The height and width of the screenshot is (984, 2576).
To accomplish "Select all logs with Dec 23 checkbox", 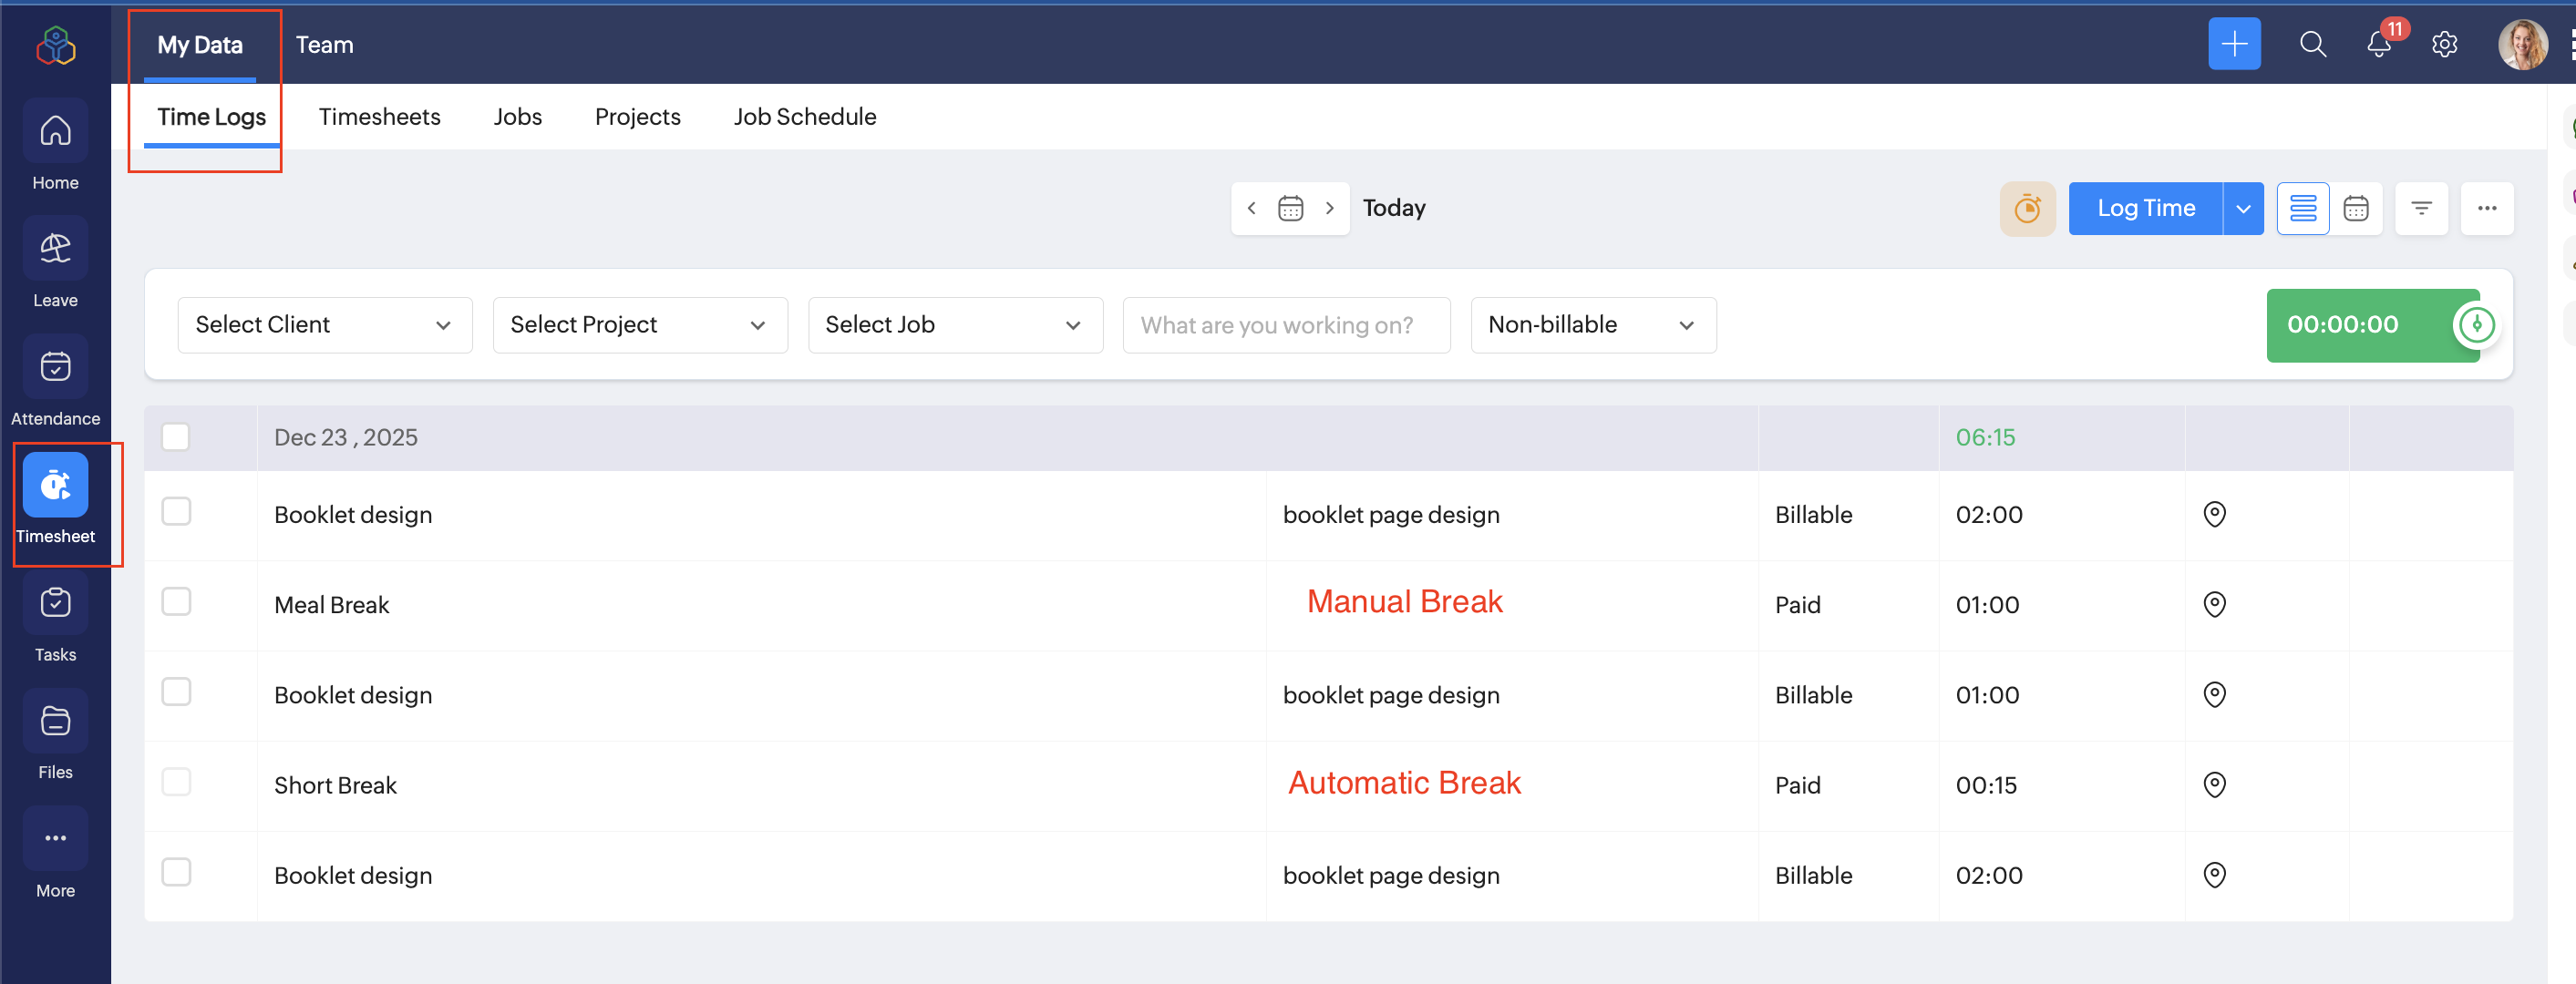I will point(176,437).
